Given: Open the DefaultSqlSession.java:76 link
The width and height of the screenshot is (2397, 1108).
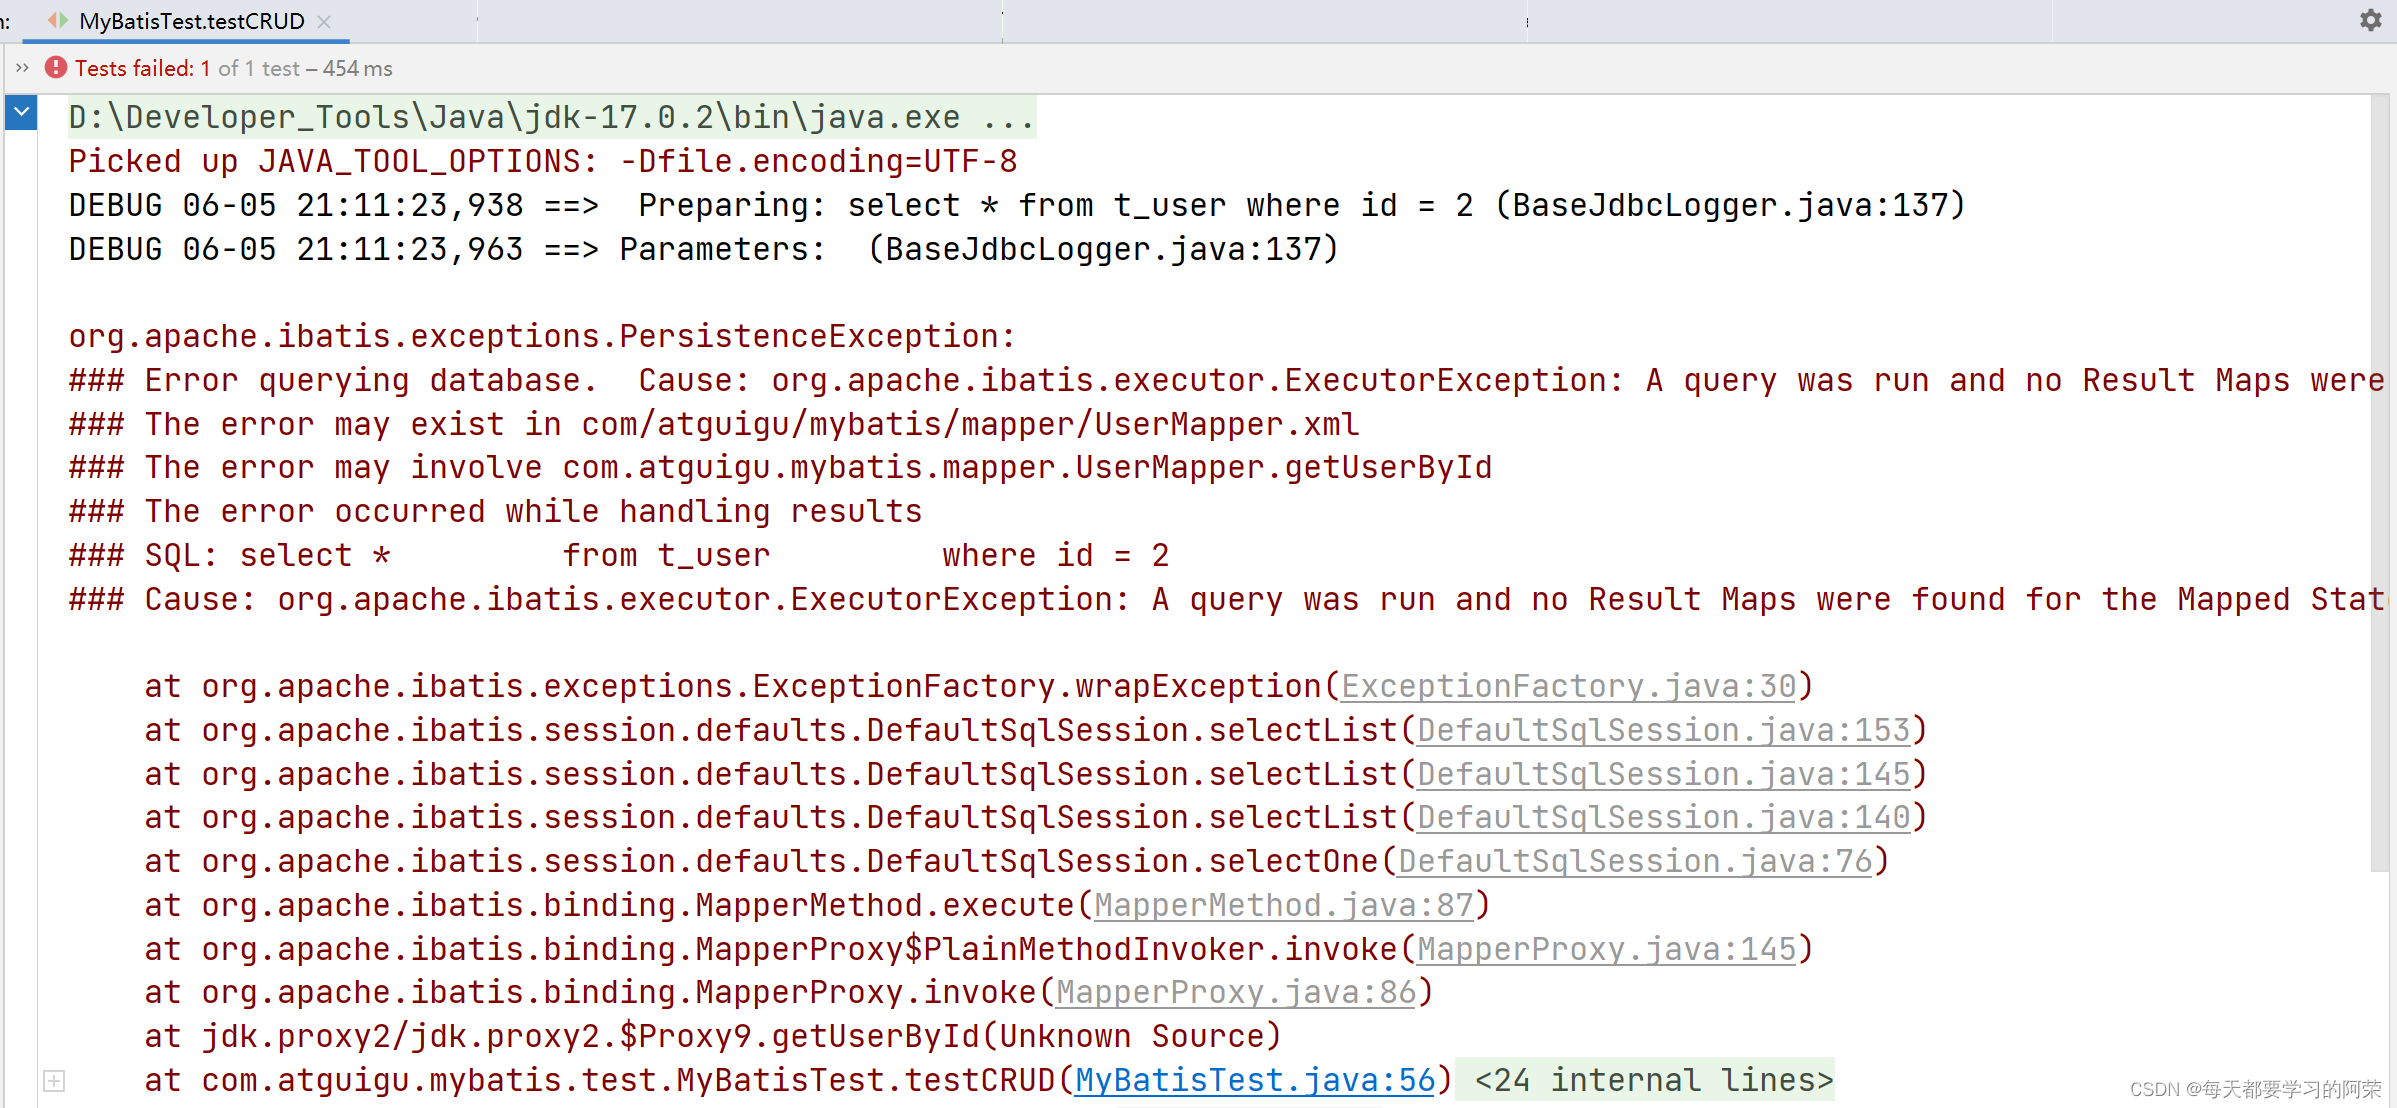Looking at the screenshot, I should tap(1634, 861).
